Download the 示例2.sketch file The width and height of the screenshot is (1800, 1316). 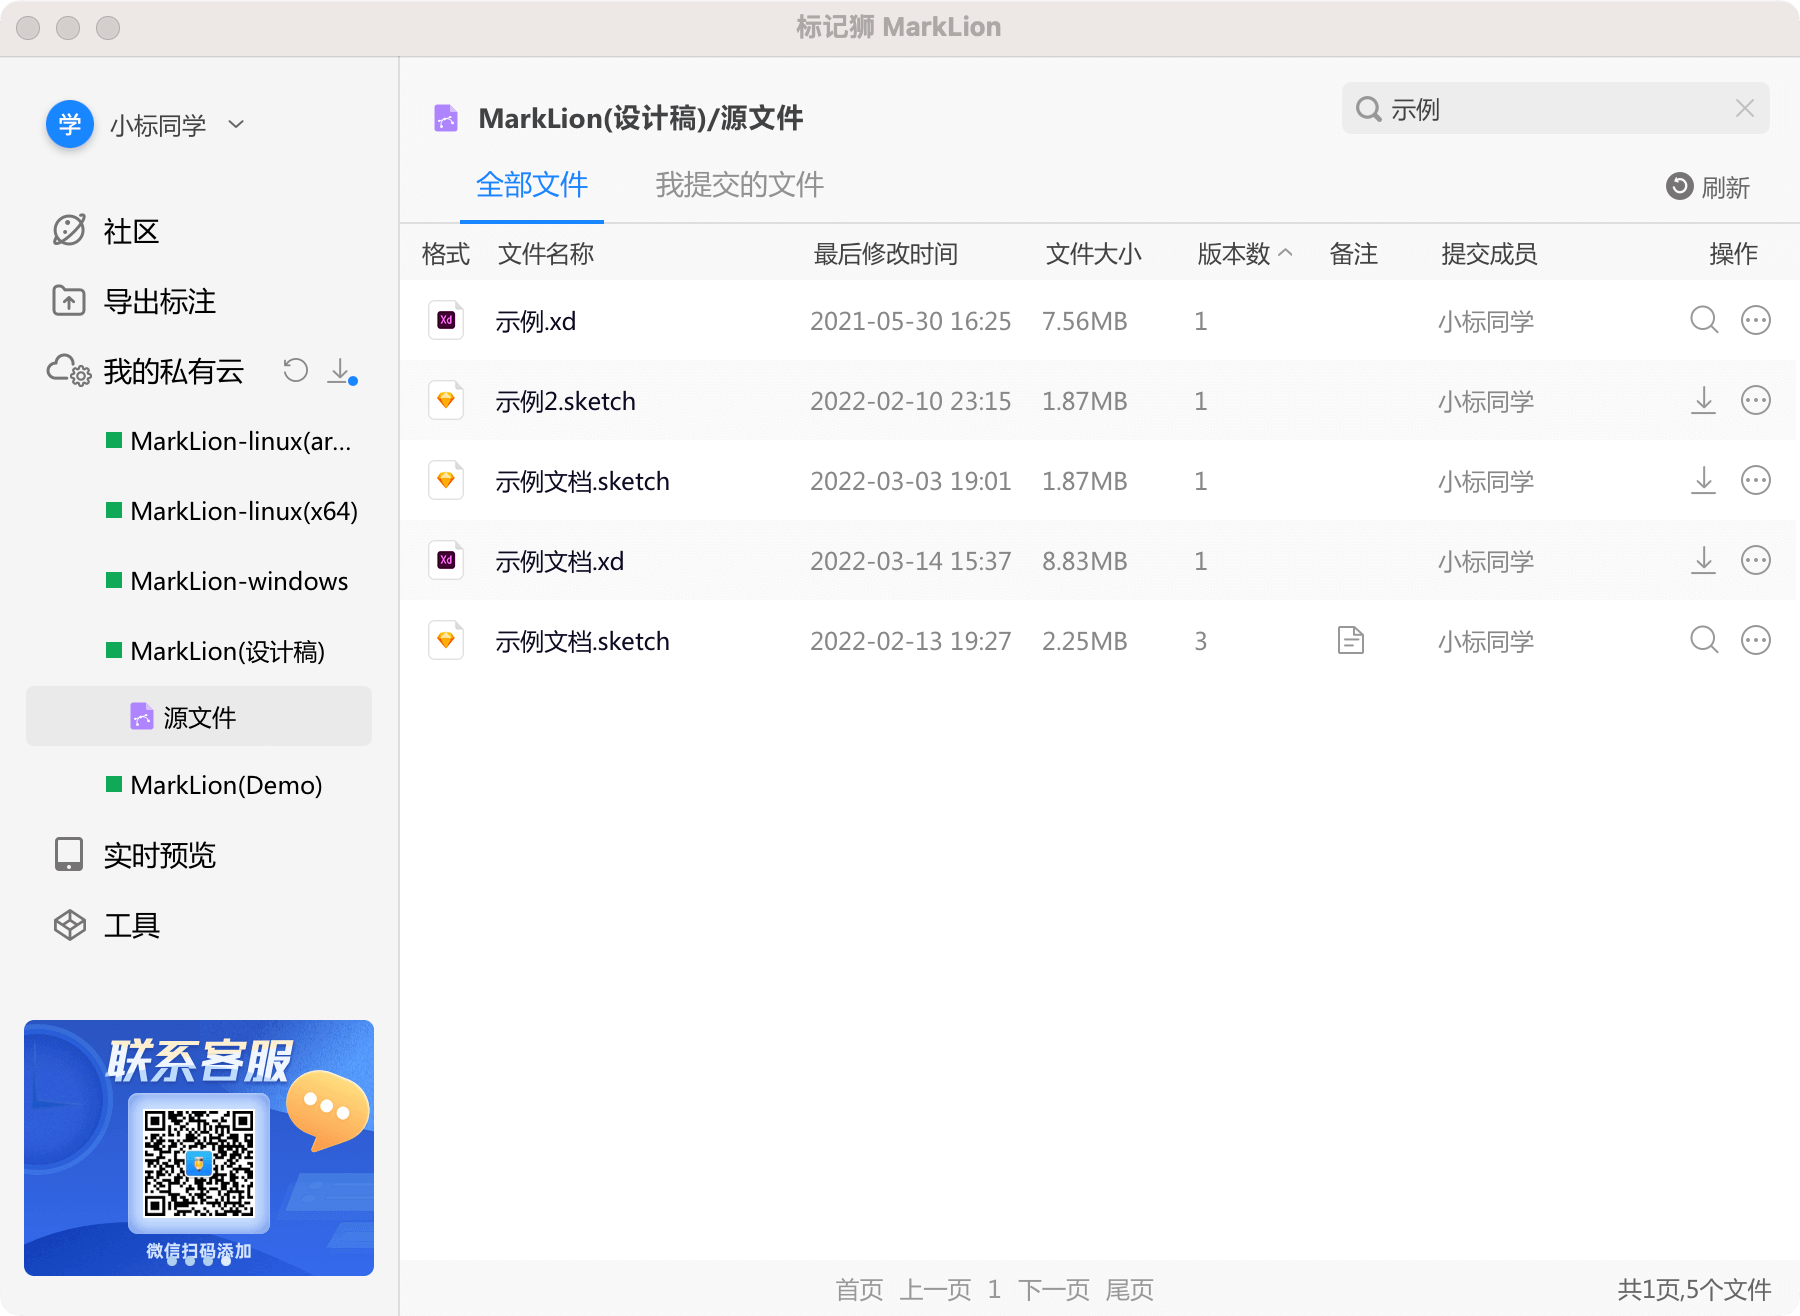click(x=1704, y=400)
